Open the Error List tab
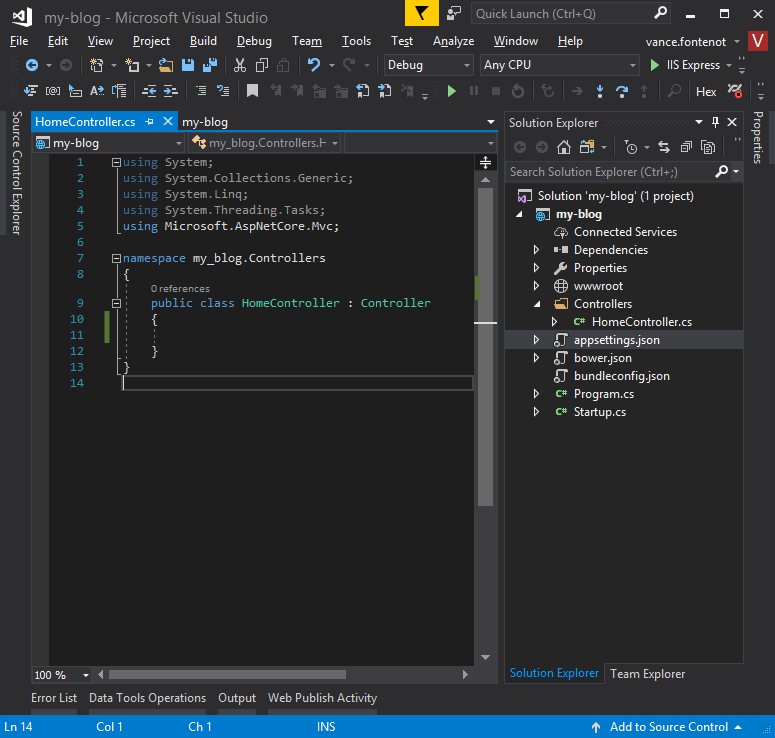The image size is (775, 738). (54, 698)
